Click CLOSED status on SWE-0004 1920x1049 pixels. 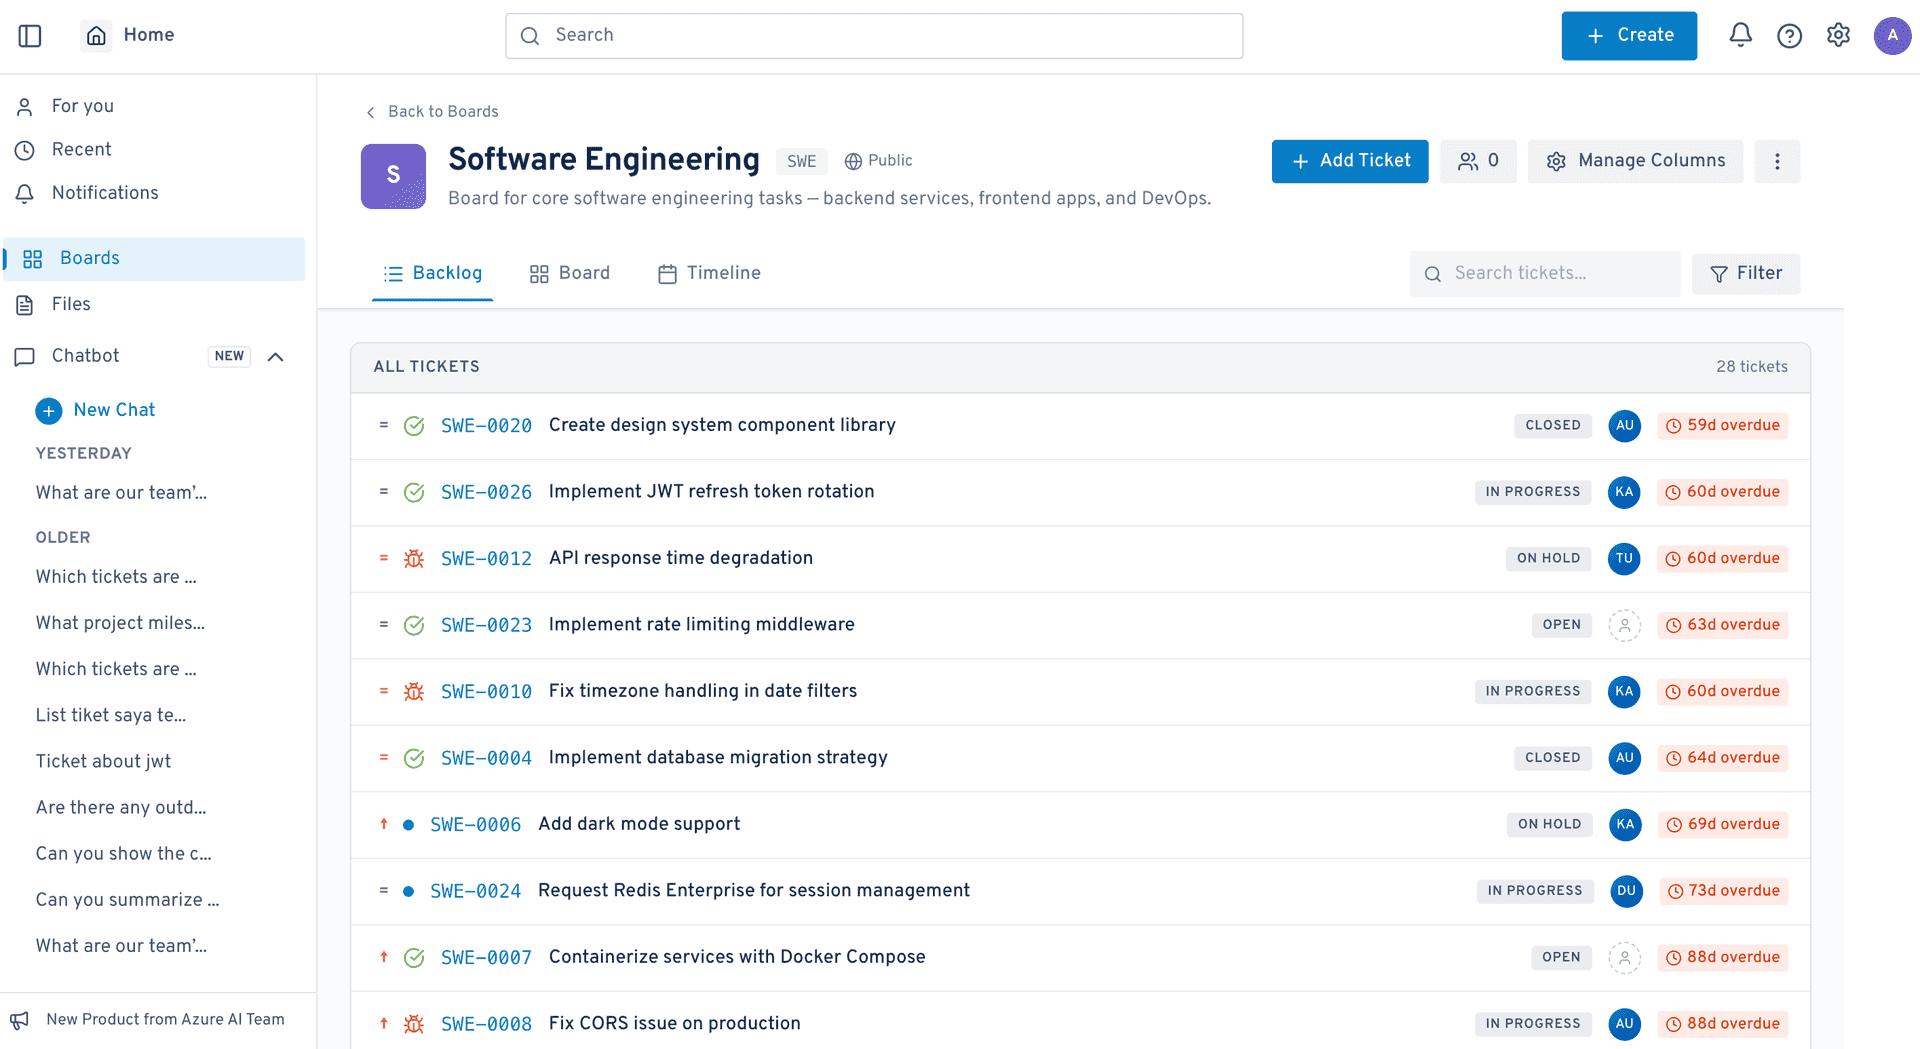click(1552, 758)
